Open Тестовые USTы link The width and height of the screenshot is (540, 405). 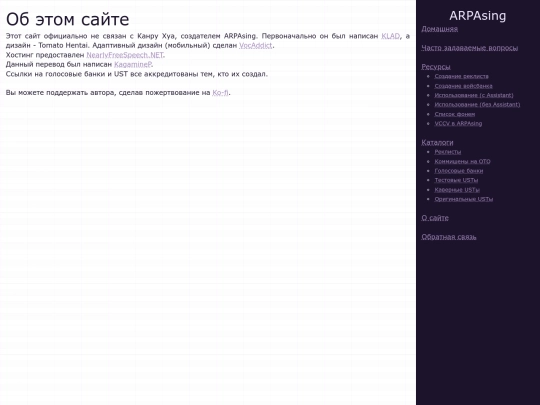click(x=456, y=180)
